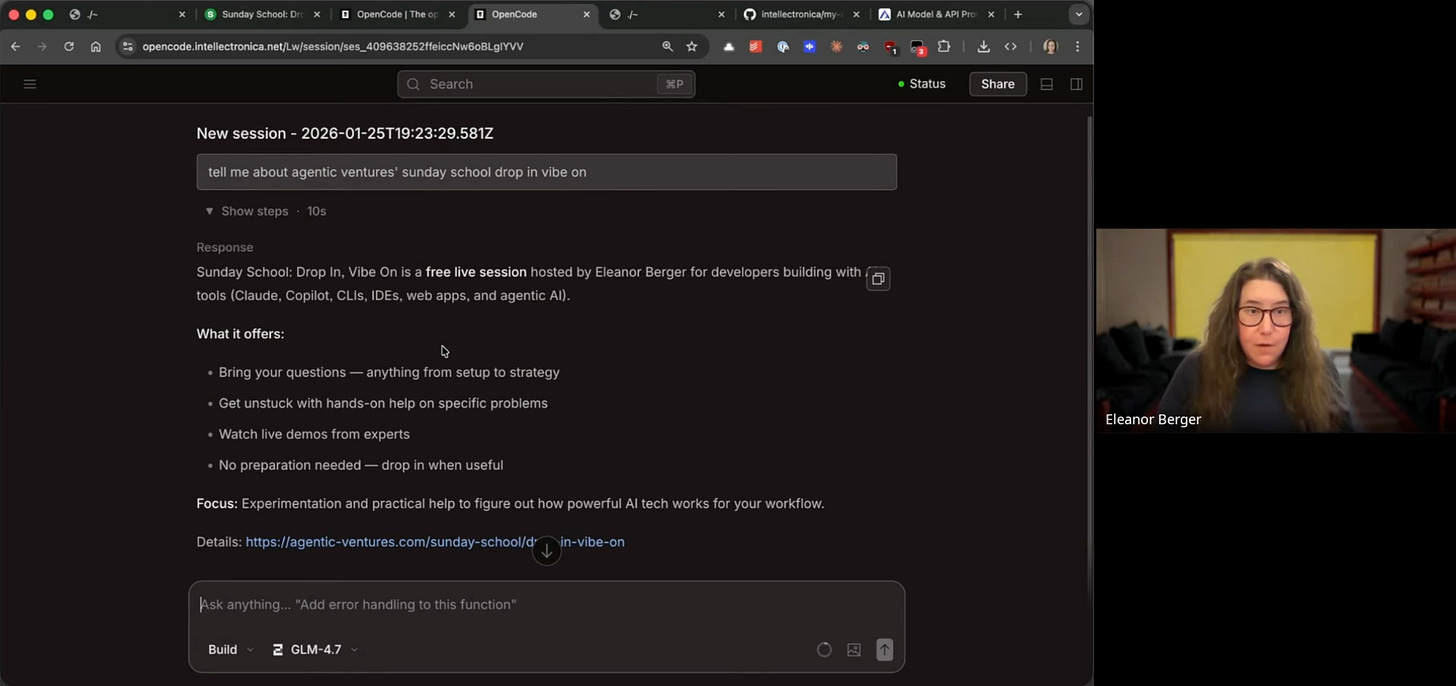Click the zoom magnifier icon in address bar
1456x686 pixels.
pos(667,46)
